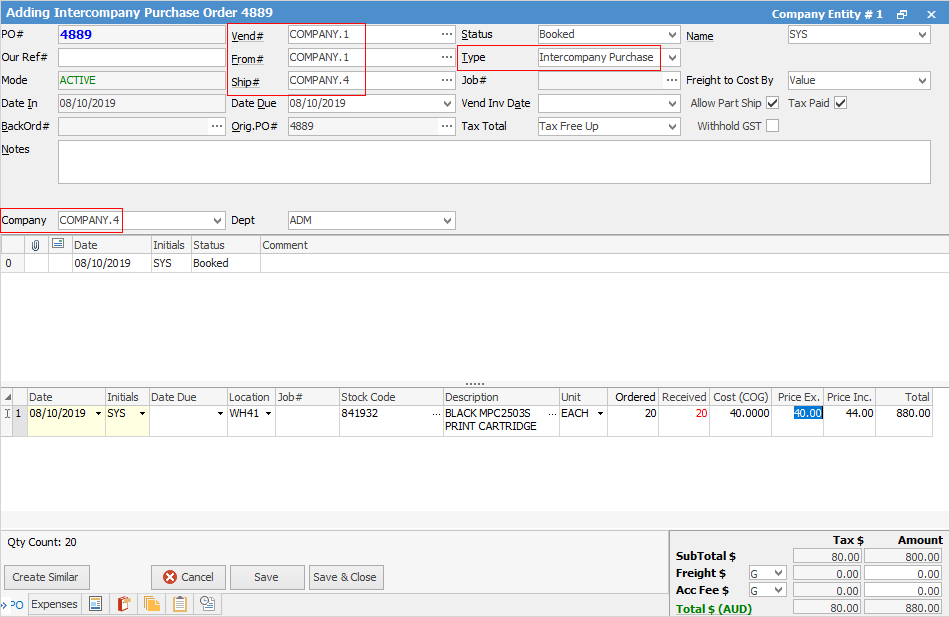Open the red folder tab icon

[124, 604]
